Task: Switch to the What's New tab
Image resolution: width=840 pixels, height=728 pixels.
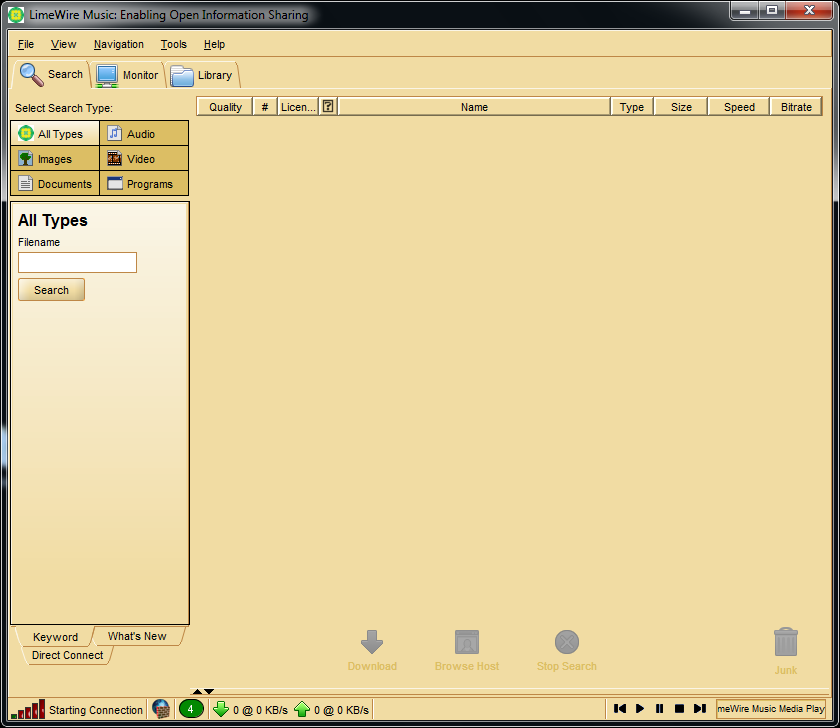Action: pyautogui.click(x=136, y=636)
